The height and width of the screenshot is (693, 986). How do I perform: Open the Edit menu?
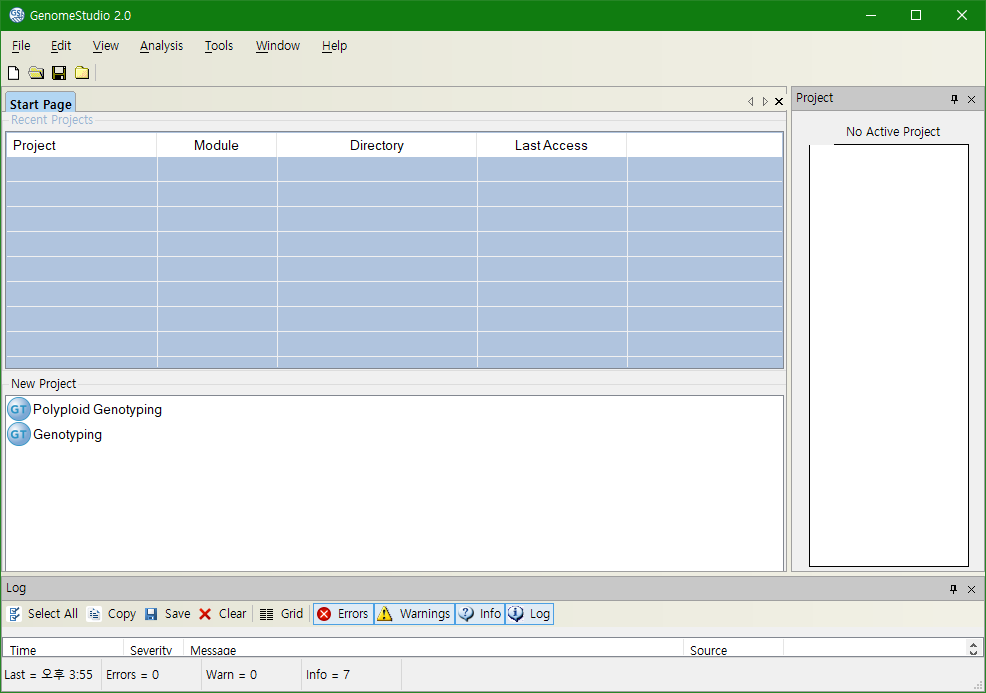pyautogui.click(x=61, y=46)
